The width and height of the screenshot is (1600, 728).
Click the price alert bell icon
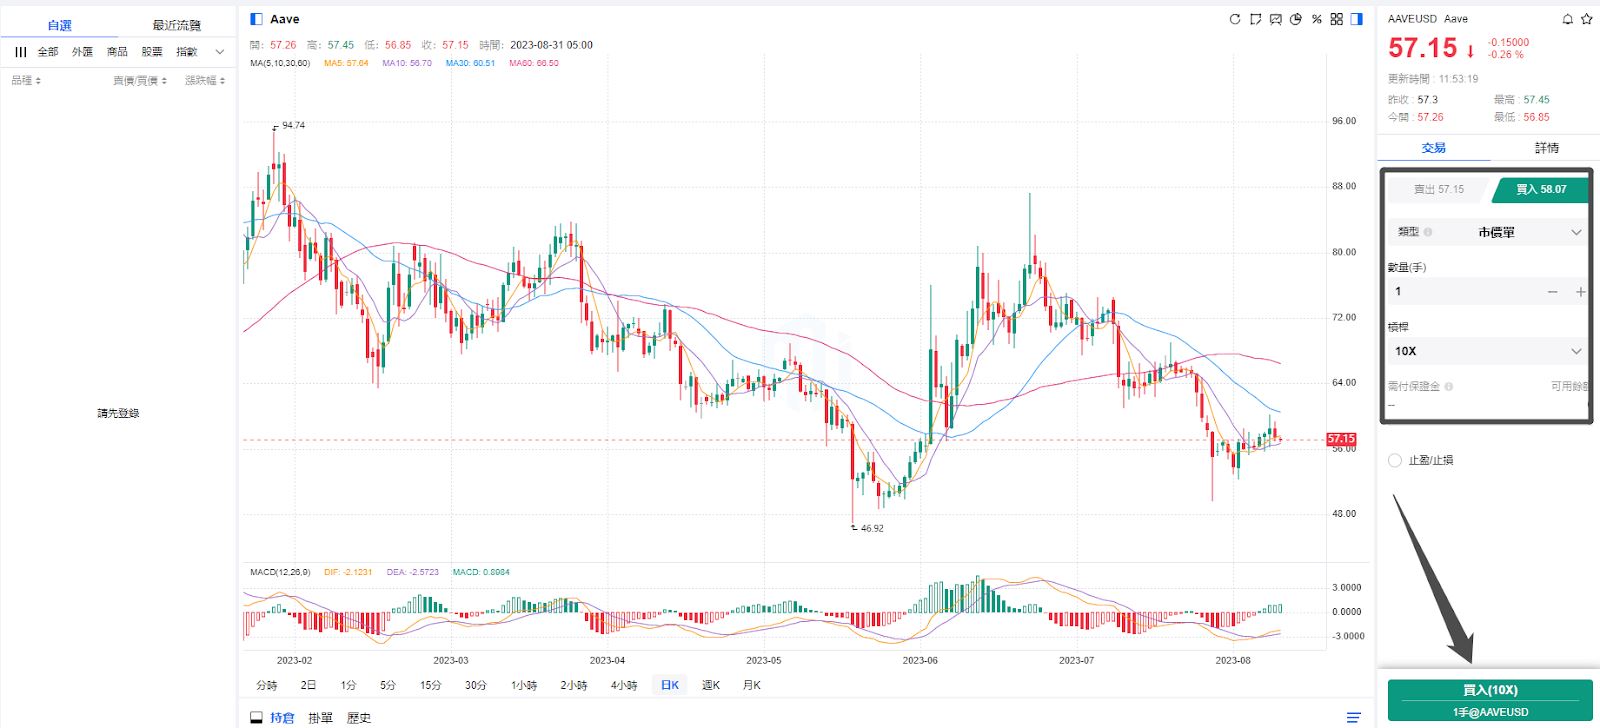(x=1567, y=19)
